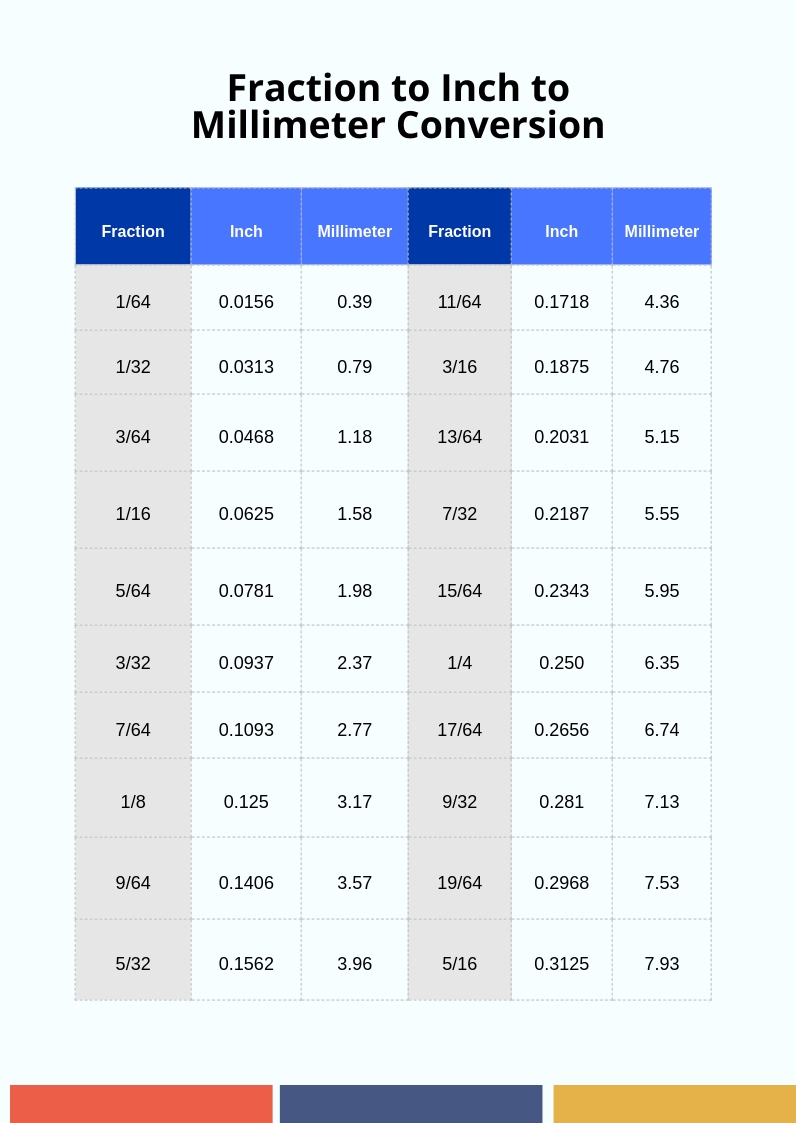
Task: Click the yellow footer color block
Action: click(x=674, y=1104)
